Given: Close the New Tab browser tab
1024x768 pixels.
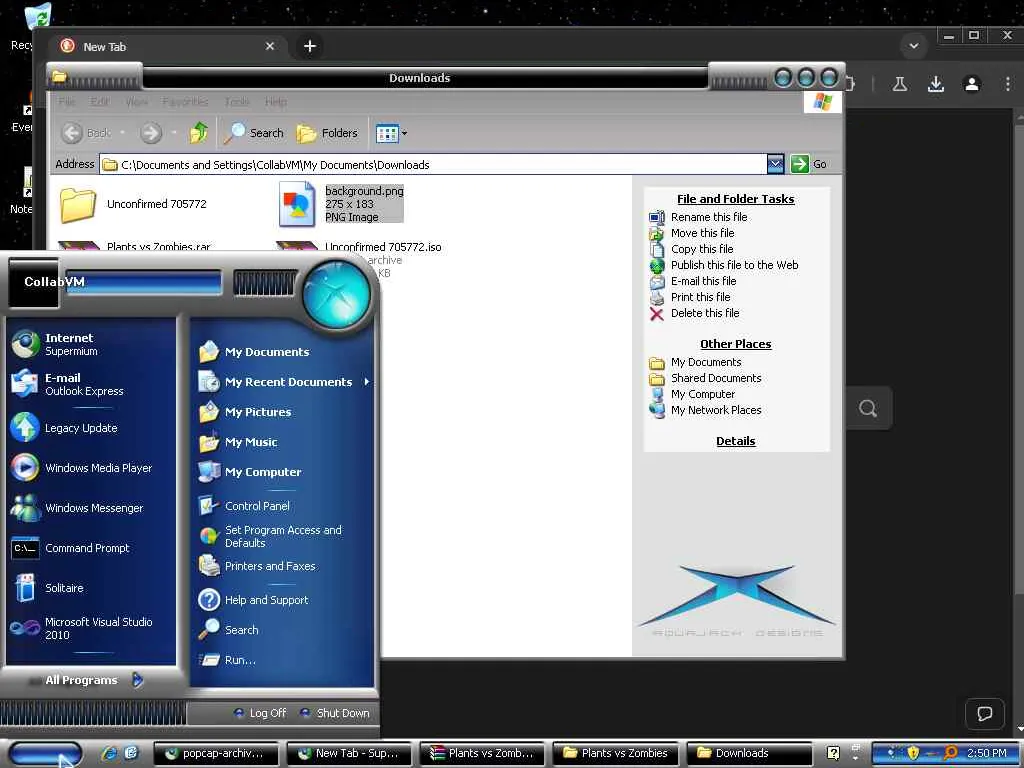Looking at the screenshot, I should click(x=270, y=46).
